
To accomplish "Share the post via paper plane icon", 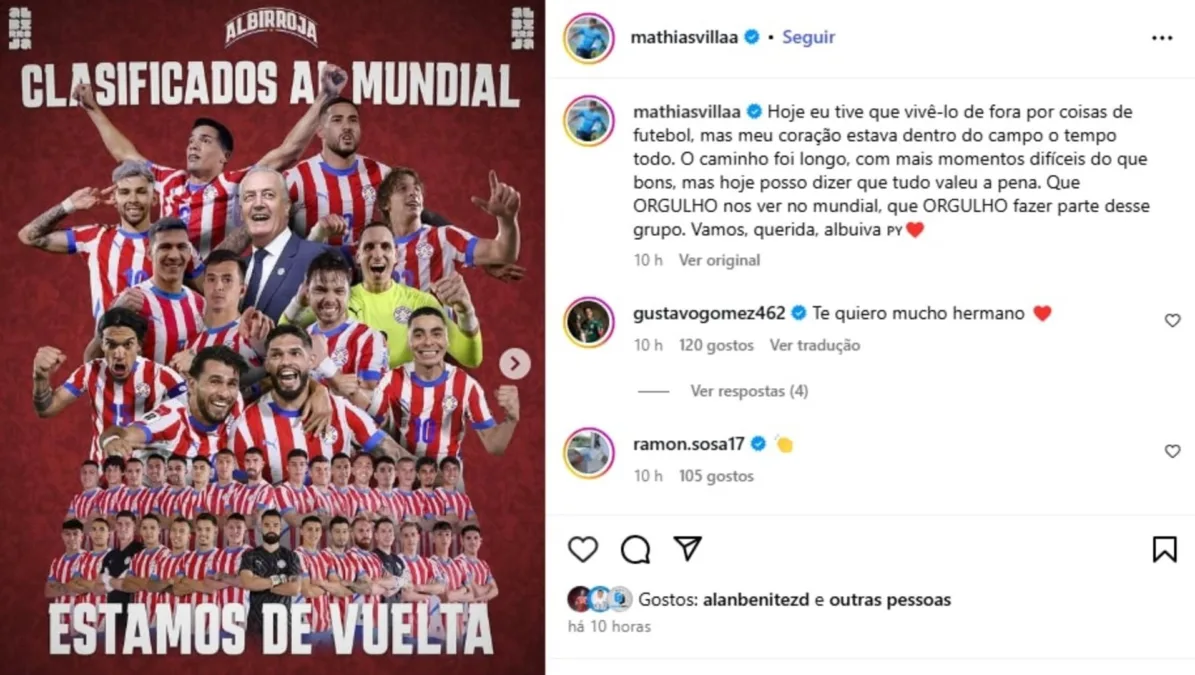I will (687, 549).
